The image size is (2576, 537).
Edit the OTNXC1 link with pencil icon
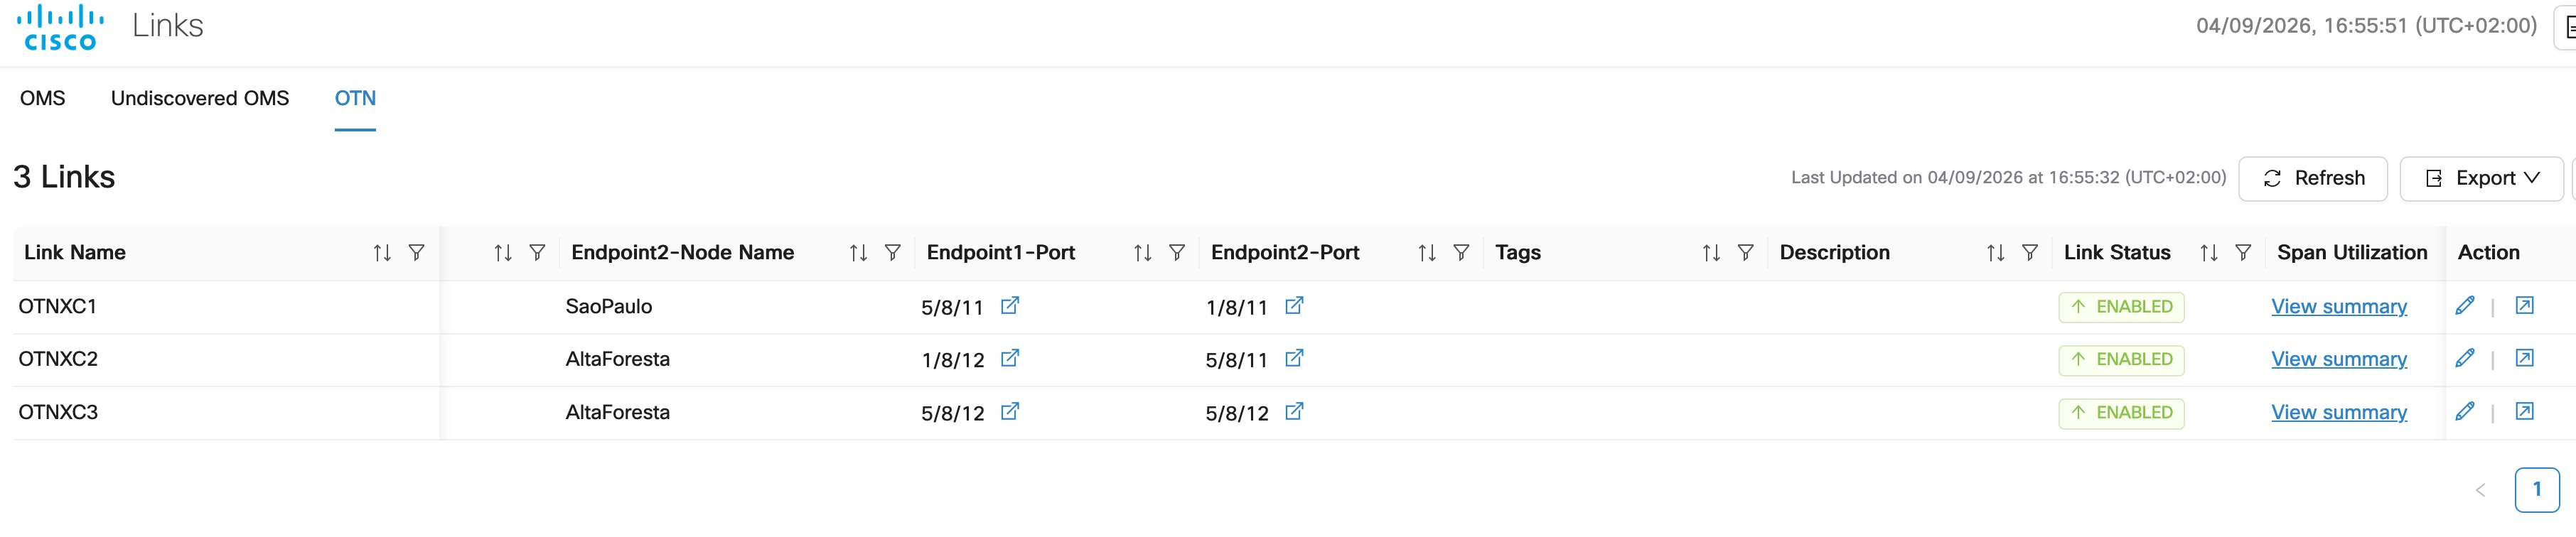[x=2465, y=306]
